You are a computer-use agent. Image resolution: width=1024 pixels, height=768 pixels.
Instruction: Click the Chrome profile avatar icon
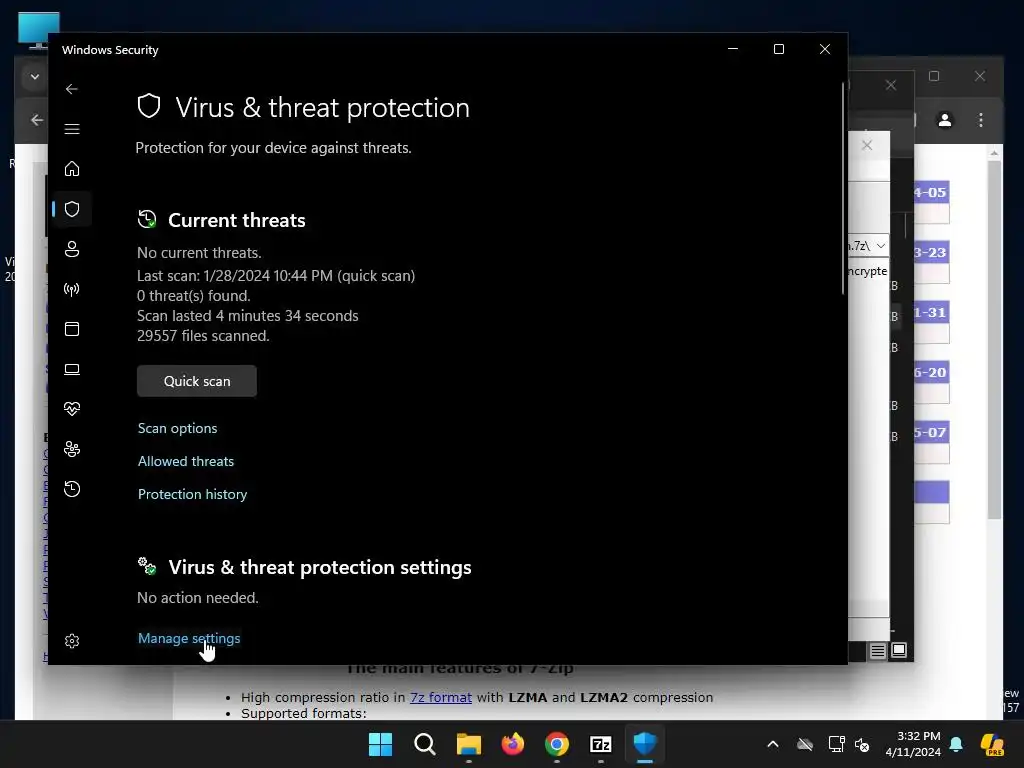pos(945,120)
